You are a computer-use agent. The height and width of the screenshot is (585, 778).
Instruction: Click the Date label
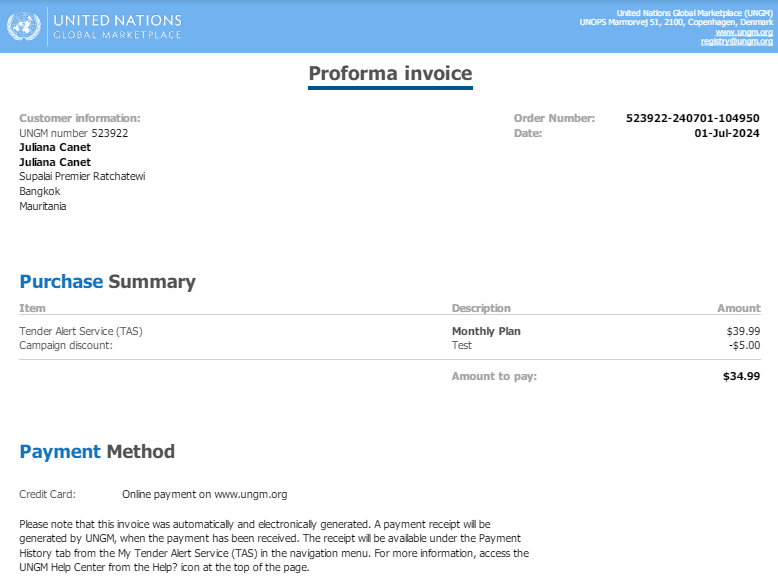coord(528,133)
